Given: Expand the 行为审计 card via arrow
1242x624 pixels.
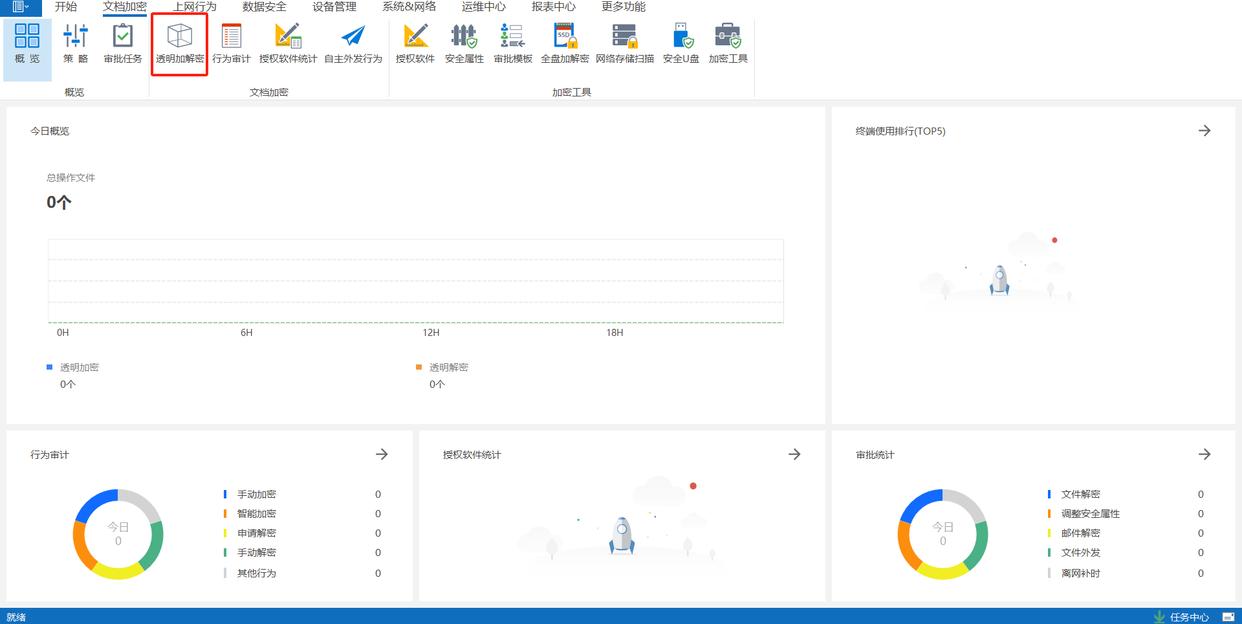Looking at the screenshot, I should click(x=381, y=454).
